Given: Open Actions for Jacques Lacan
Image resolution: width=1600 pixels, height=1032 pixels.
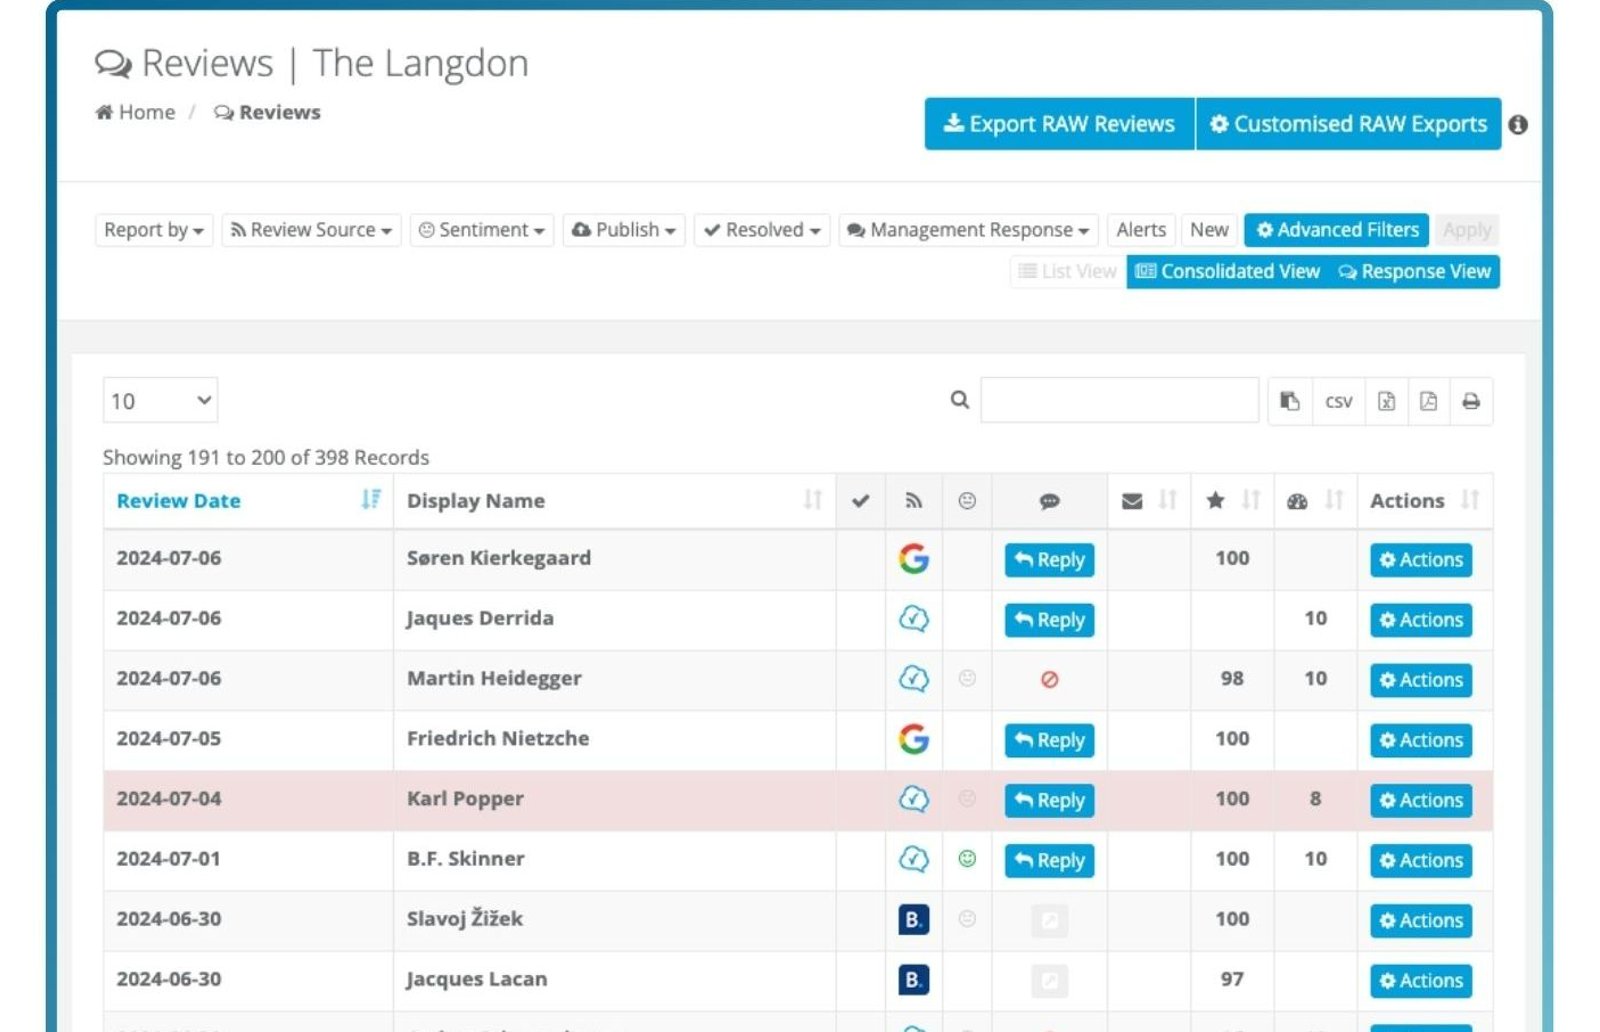Looking at the screenshot, I should (x=1421, y=981).
